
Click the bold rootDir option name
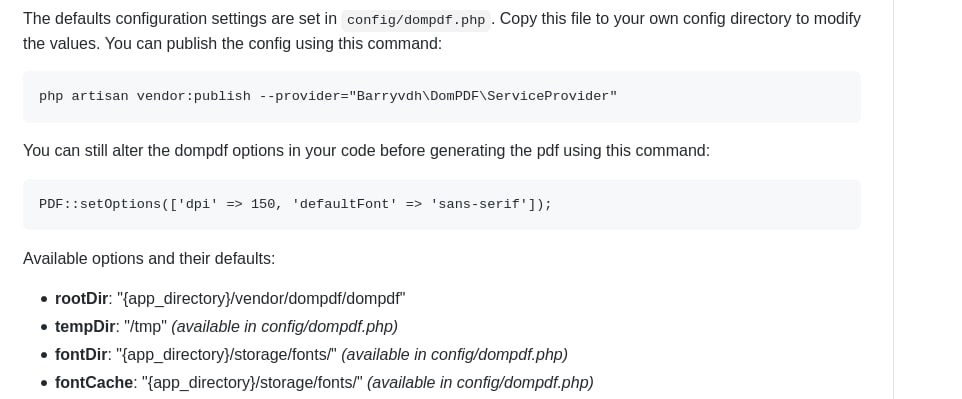(82, 299)
